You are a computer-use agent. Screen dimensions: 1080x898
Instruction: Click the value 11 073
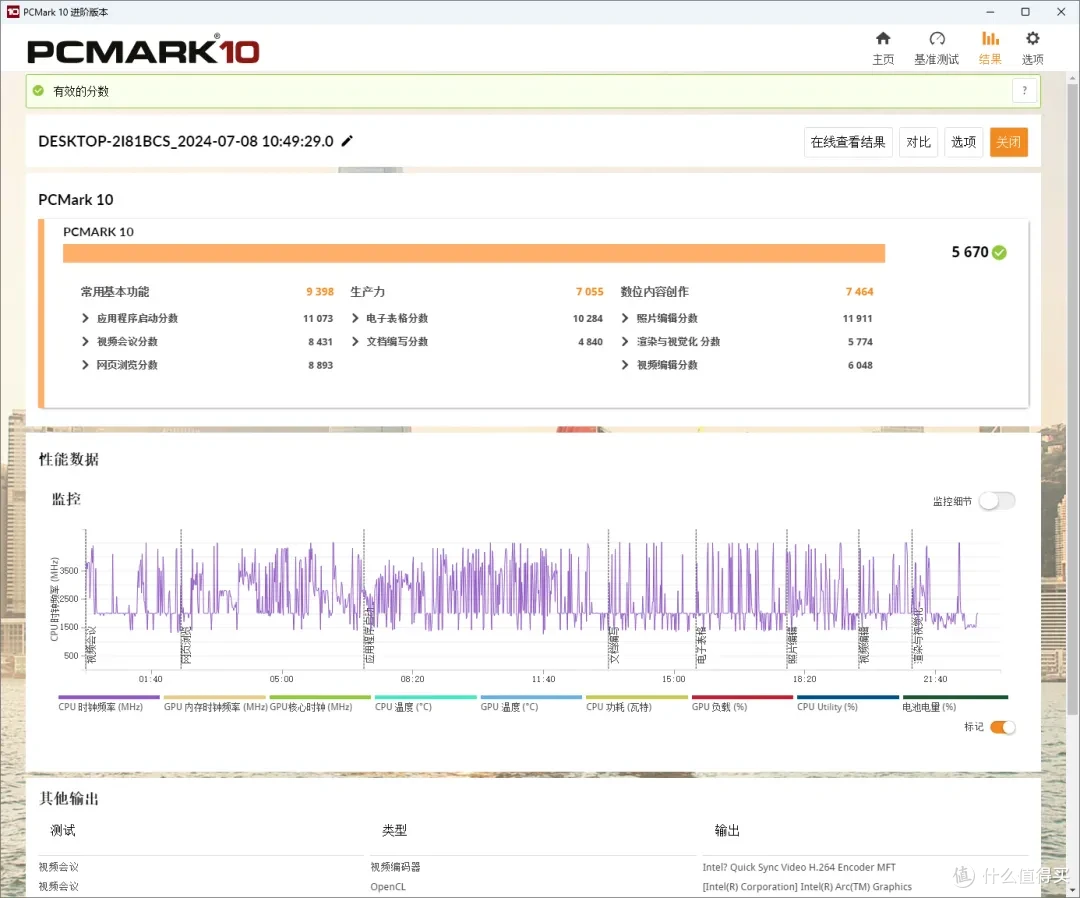click(318, 318)
